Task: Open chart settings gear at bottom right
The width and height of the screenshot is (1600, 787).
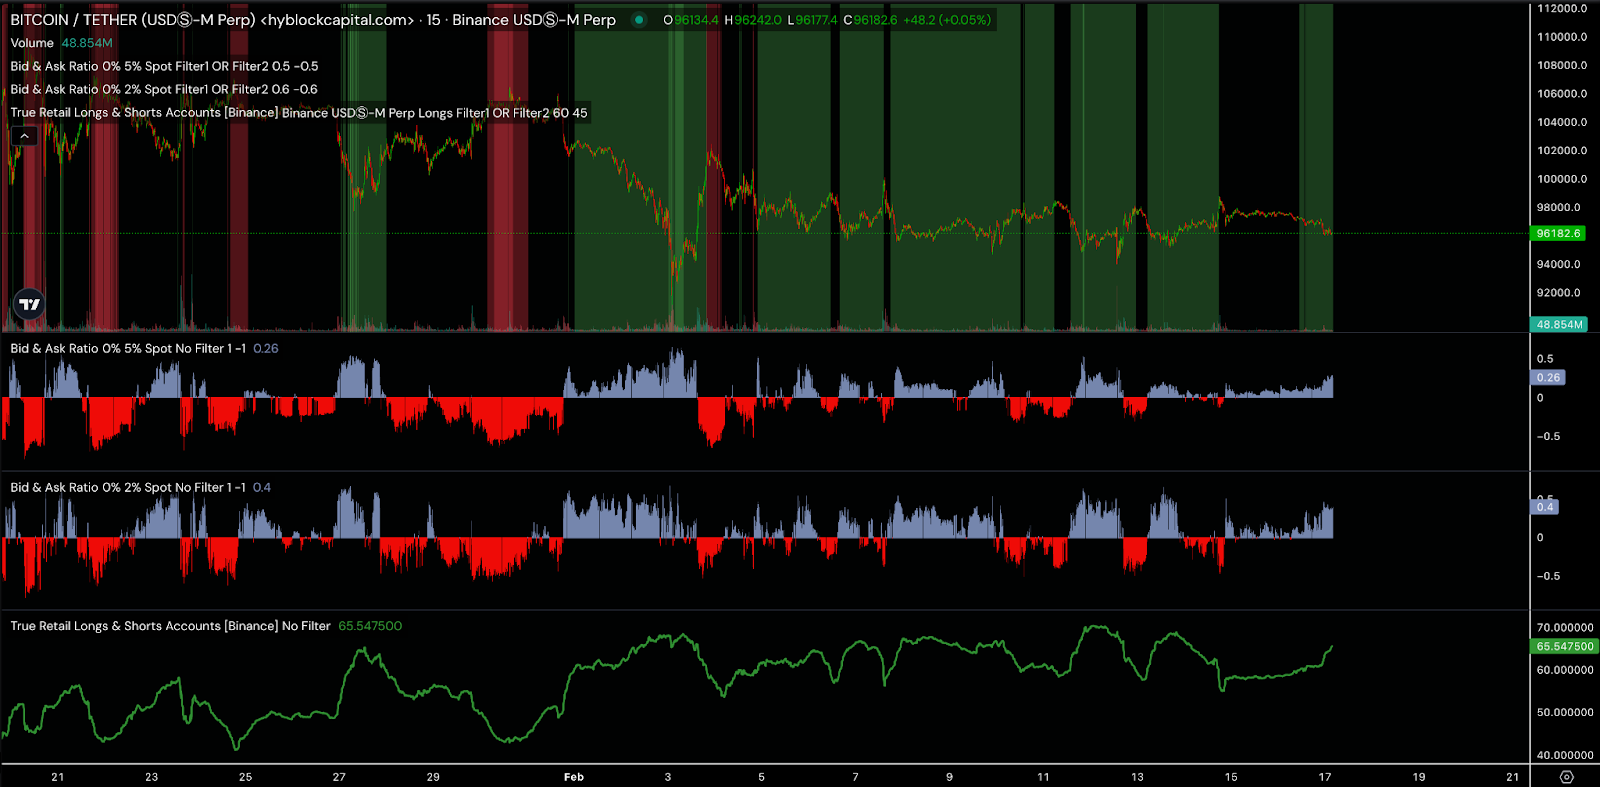Action: pos(1566,777)
